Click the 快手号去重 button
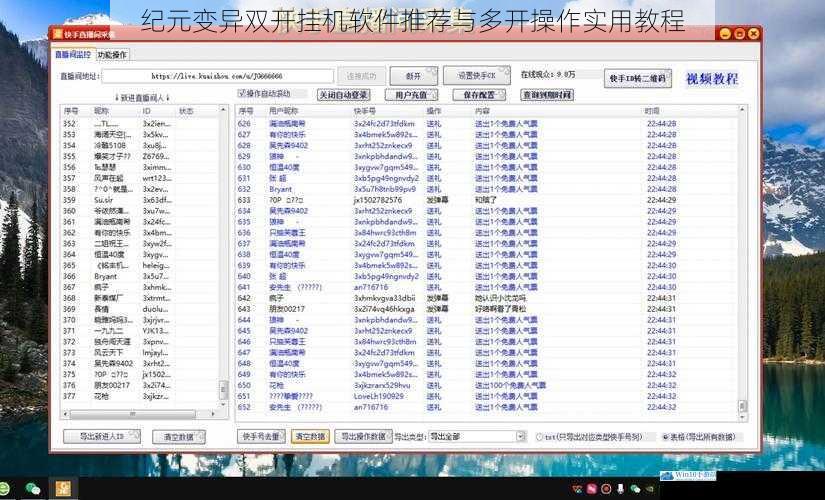825x500 pixels. 261,436
